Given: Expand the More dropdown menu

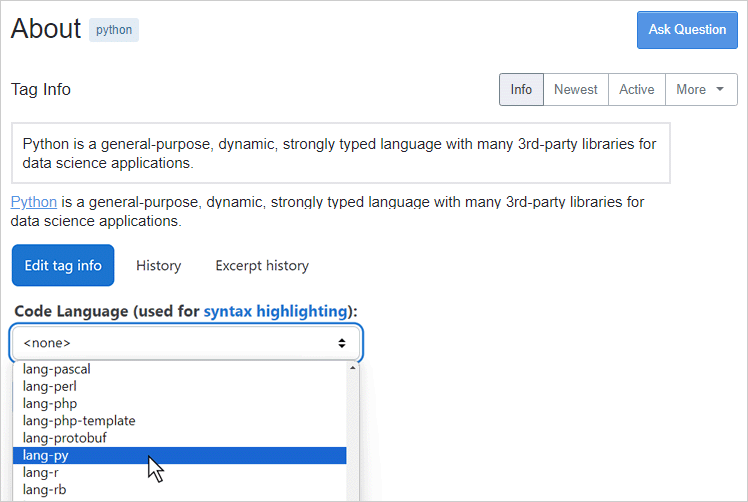Looking at the screenshot, I should click(x=700, y=89).
